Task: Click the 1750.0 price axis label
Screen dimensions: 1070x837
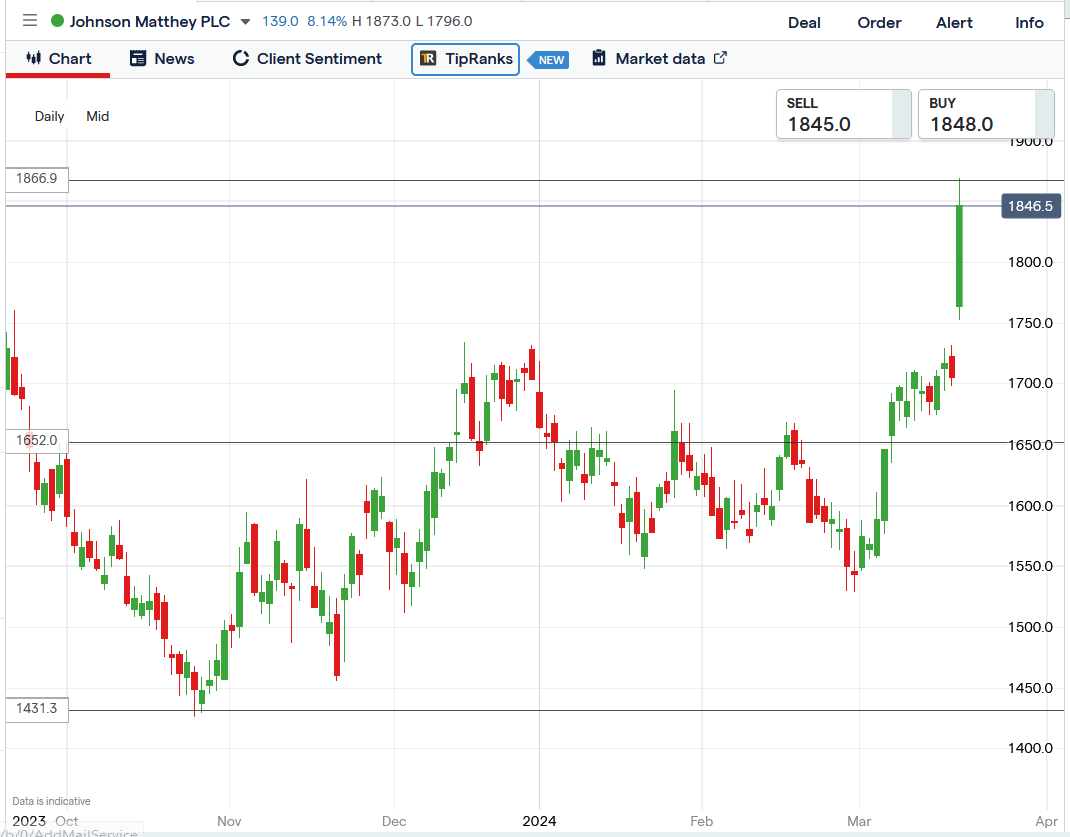Action: coord(1030,323)
